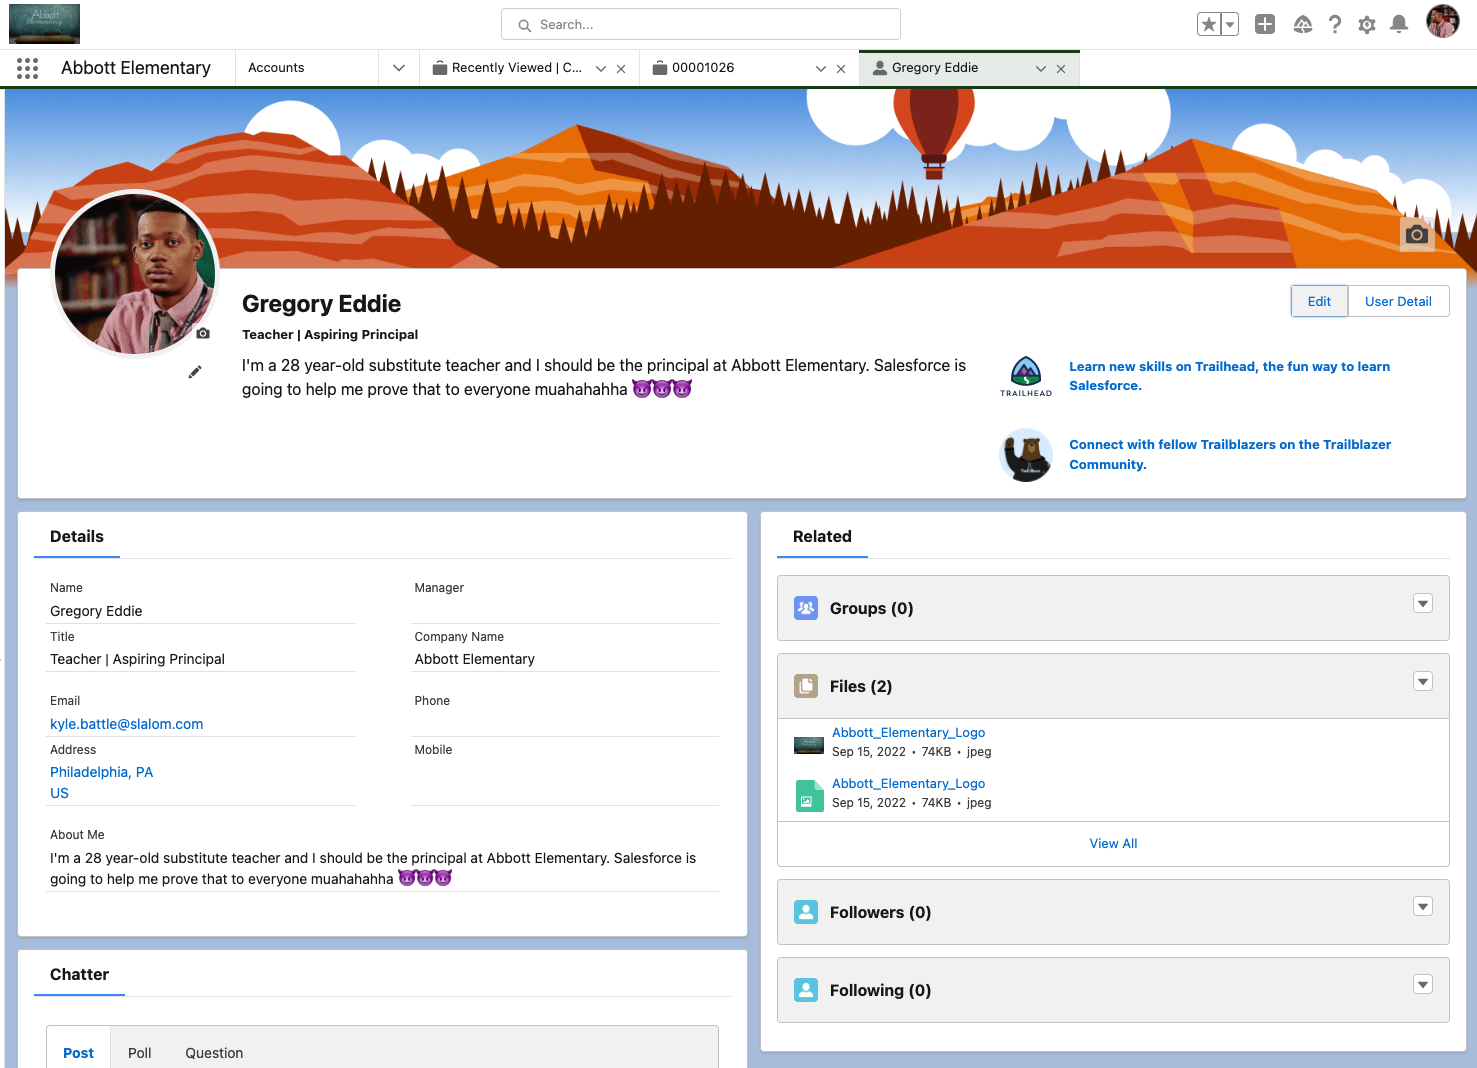This screenshot has height=1068, width=1477.
Task: Close the Gregory Eddie tab
Action: coord(1061,69)
